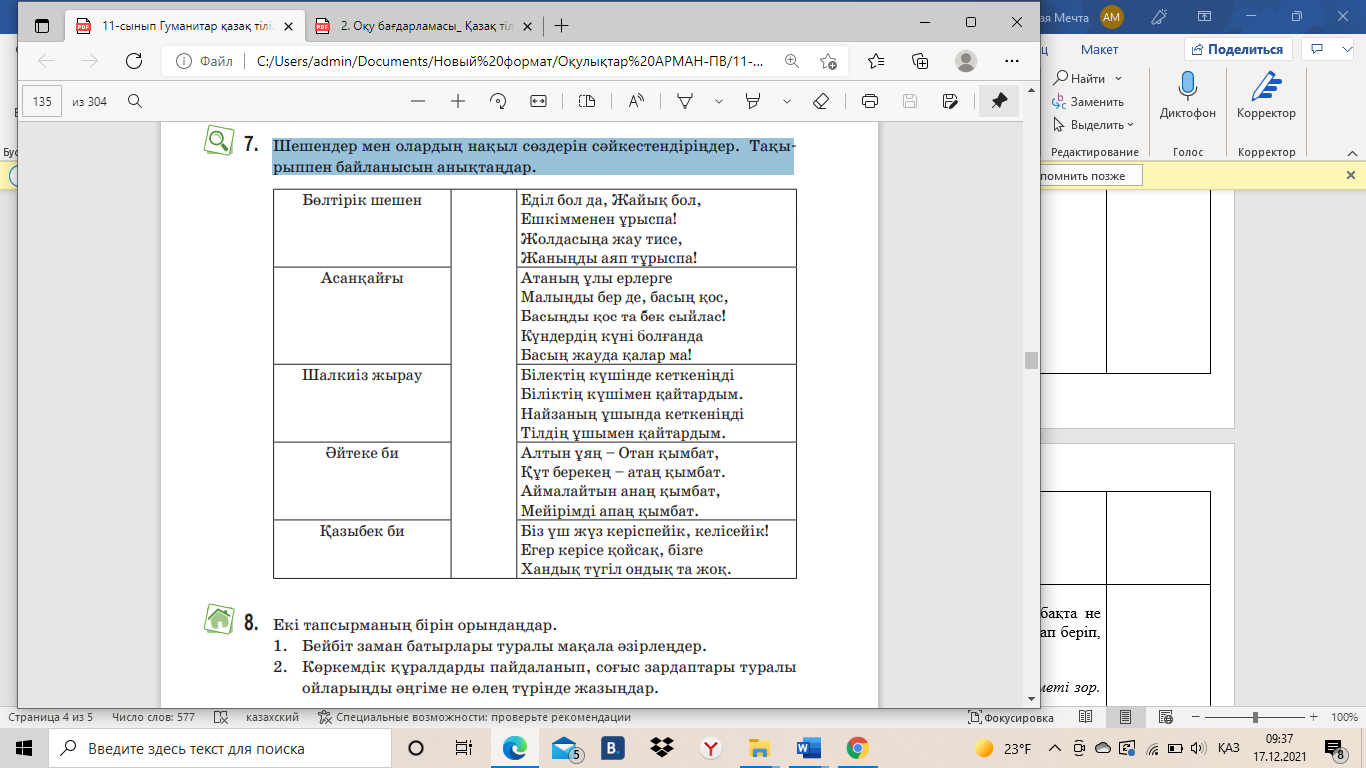1366x768 pixels.
Task: Click the 'Бөлтірік шешен' table cell
Action: (x=362, y=228)
